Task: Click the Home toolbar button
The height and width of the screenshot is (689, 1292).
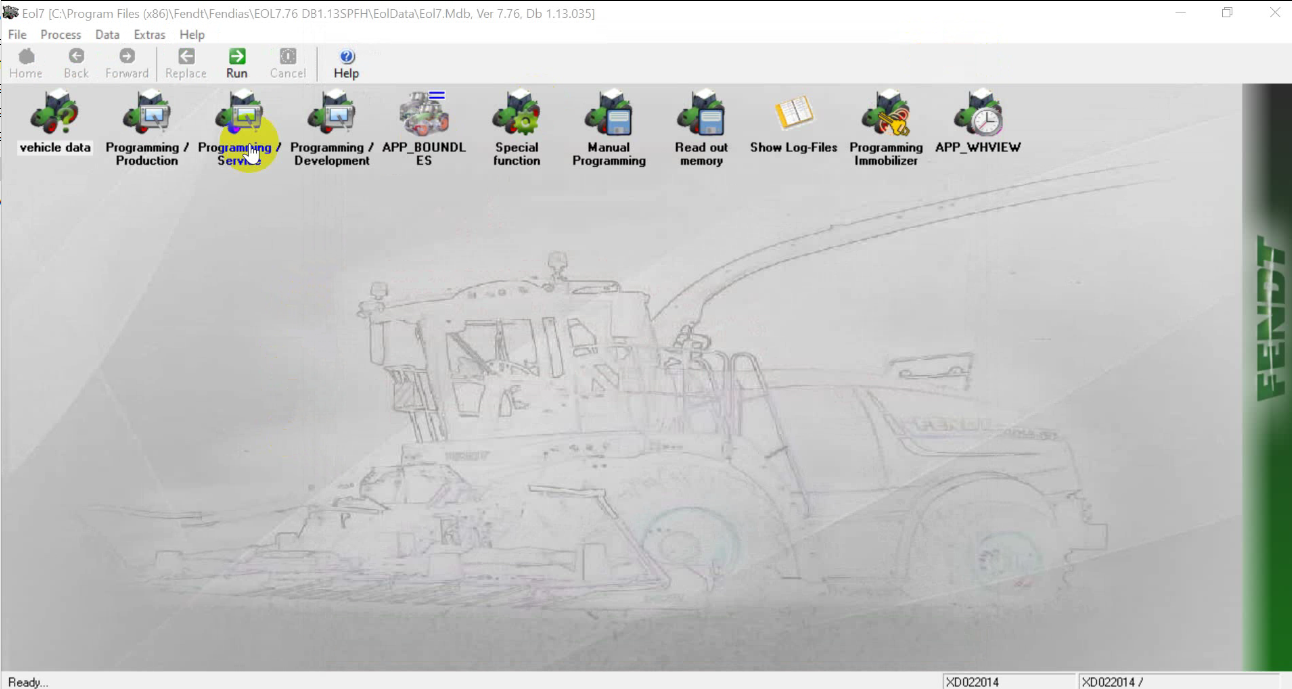Action: 26,64
